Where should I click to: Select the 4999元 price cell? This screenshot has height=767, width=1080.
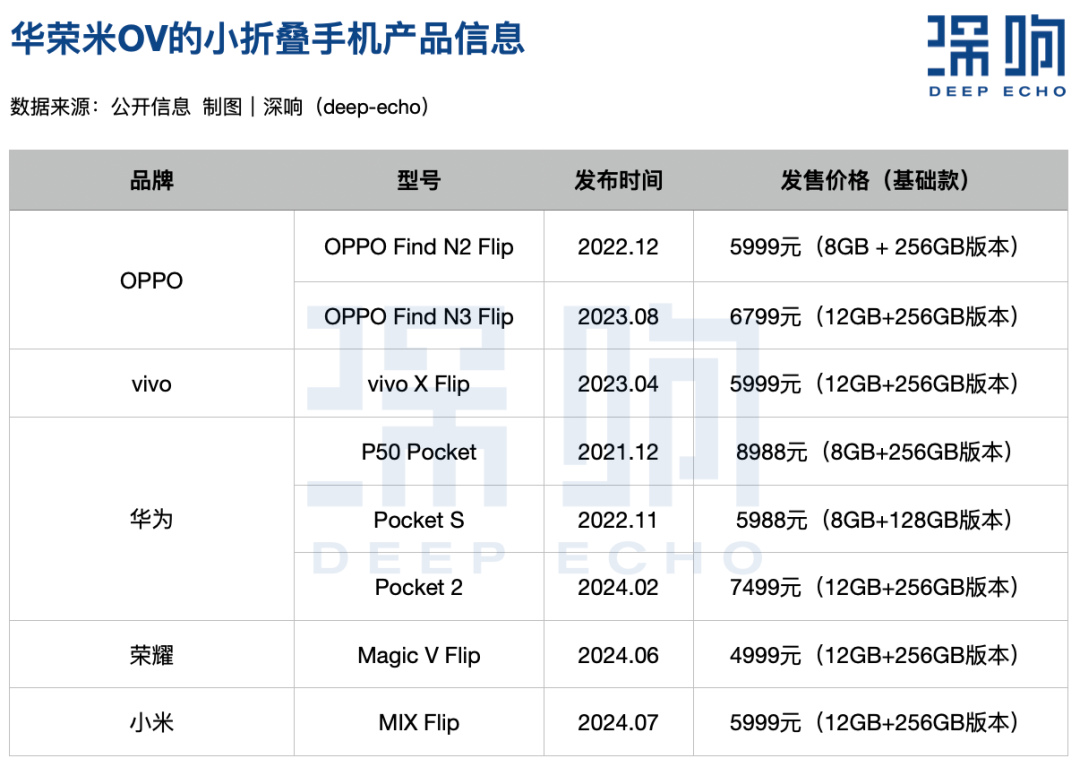click(874, 656)
